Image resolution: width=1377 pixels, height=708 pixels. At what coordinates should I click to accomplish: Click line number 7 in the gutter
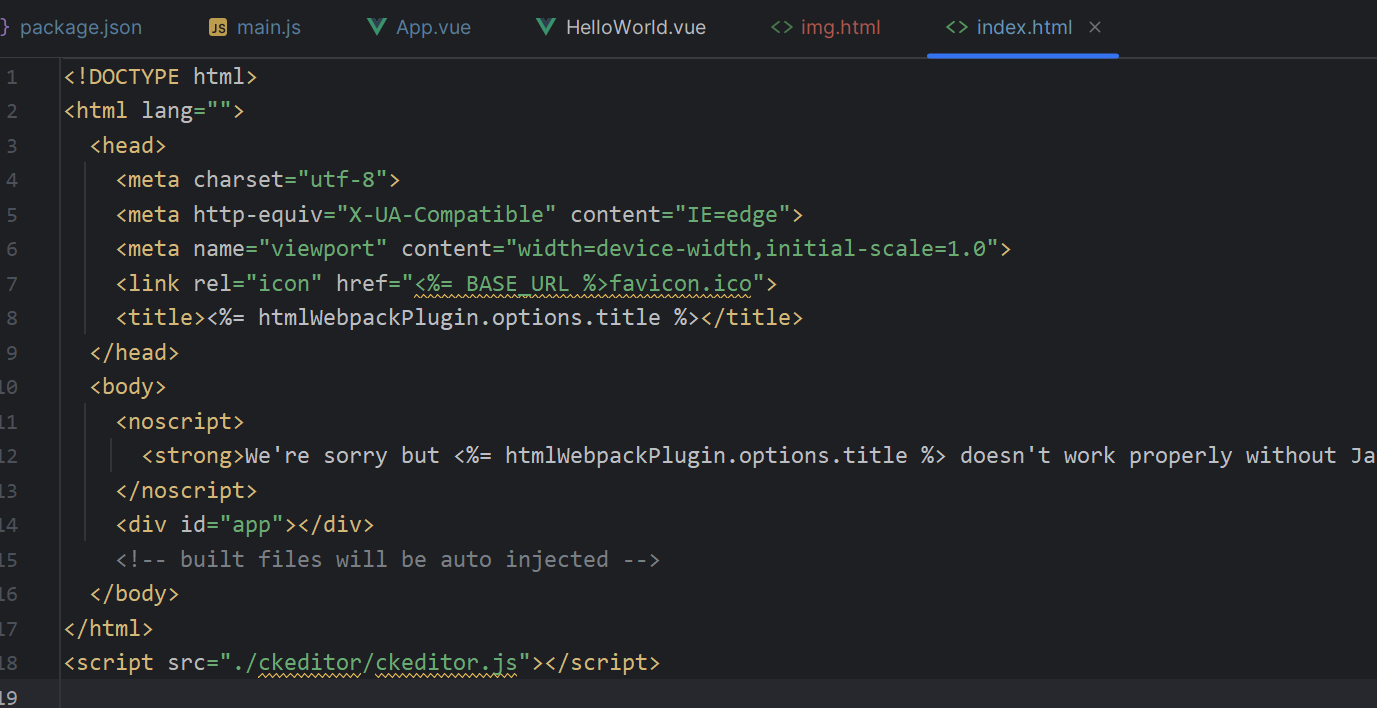[12, 284]
